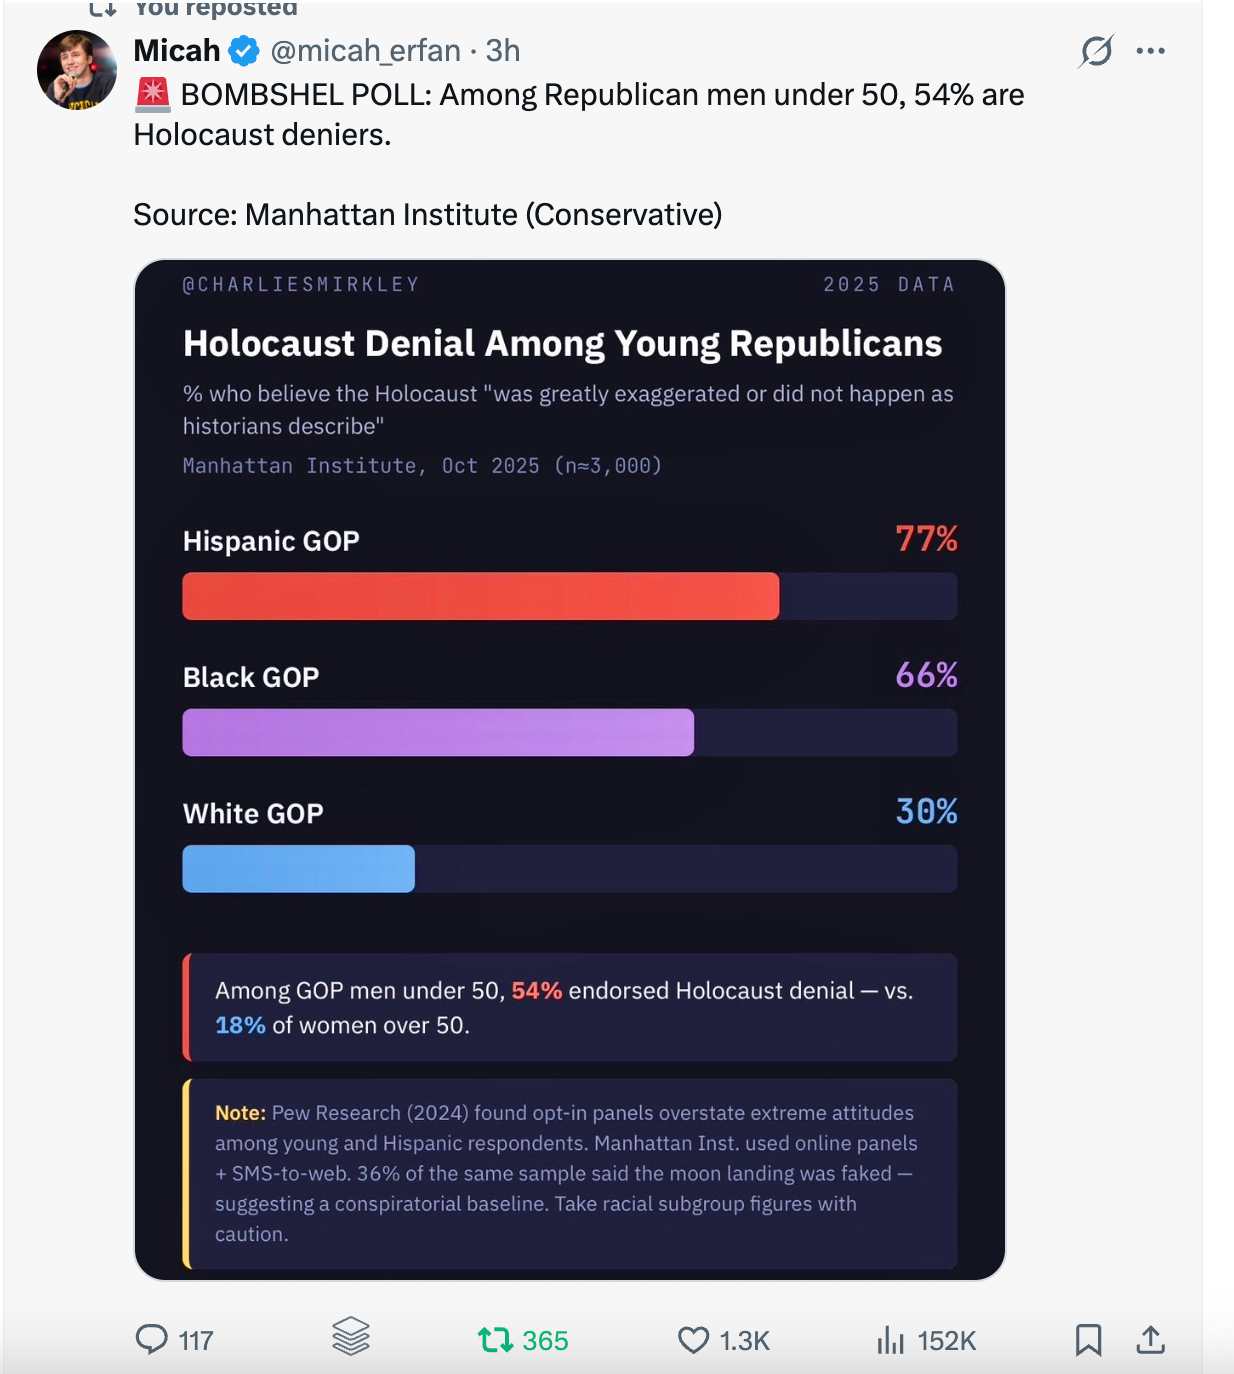Open the @micah_erfan handle link

pos(366,51)
